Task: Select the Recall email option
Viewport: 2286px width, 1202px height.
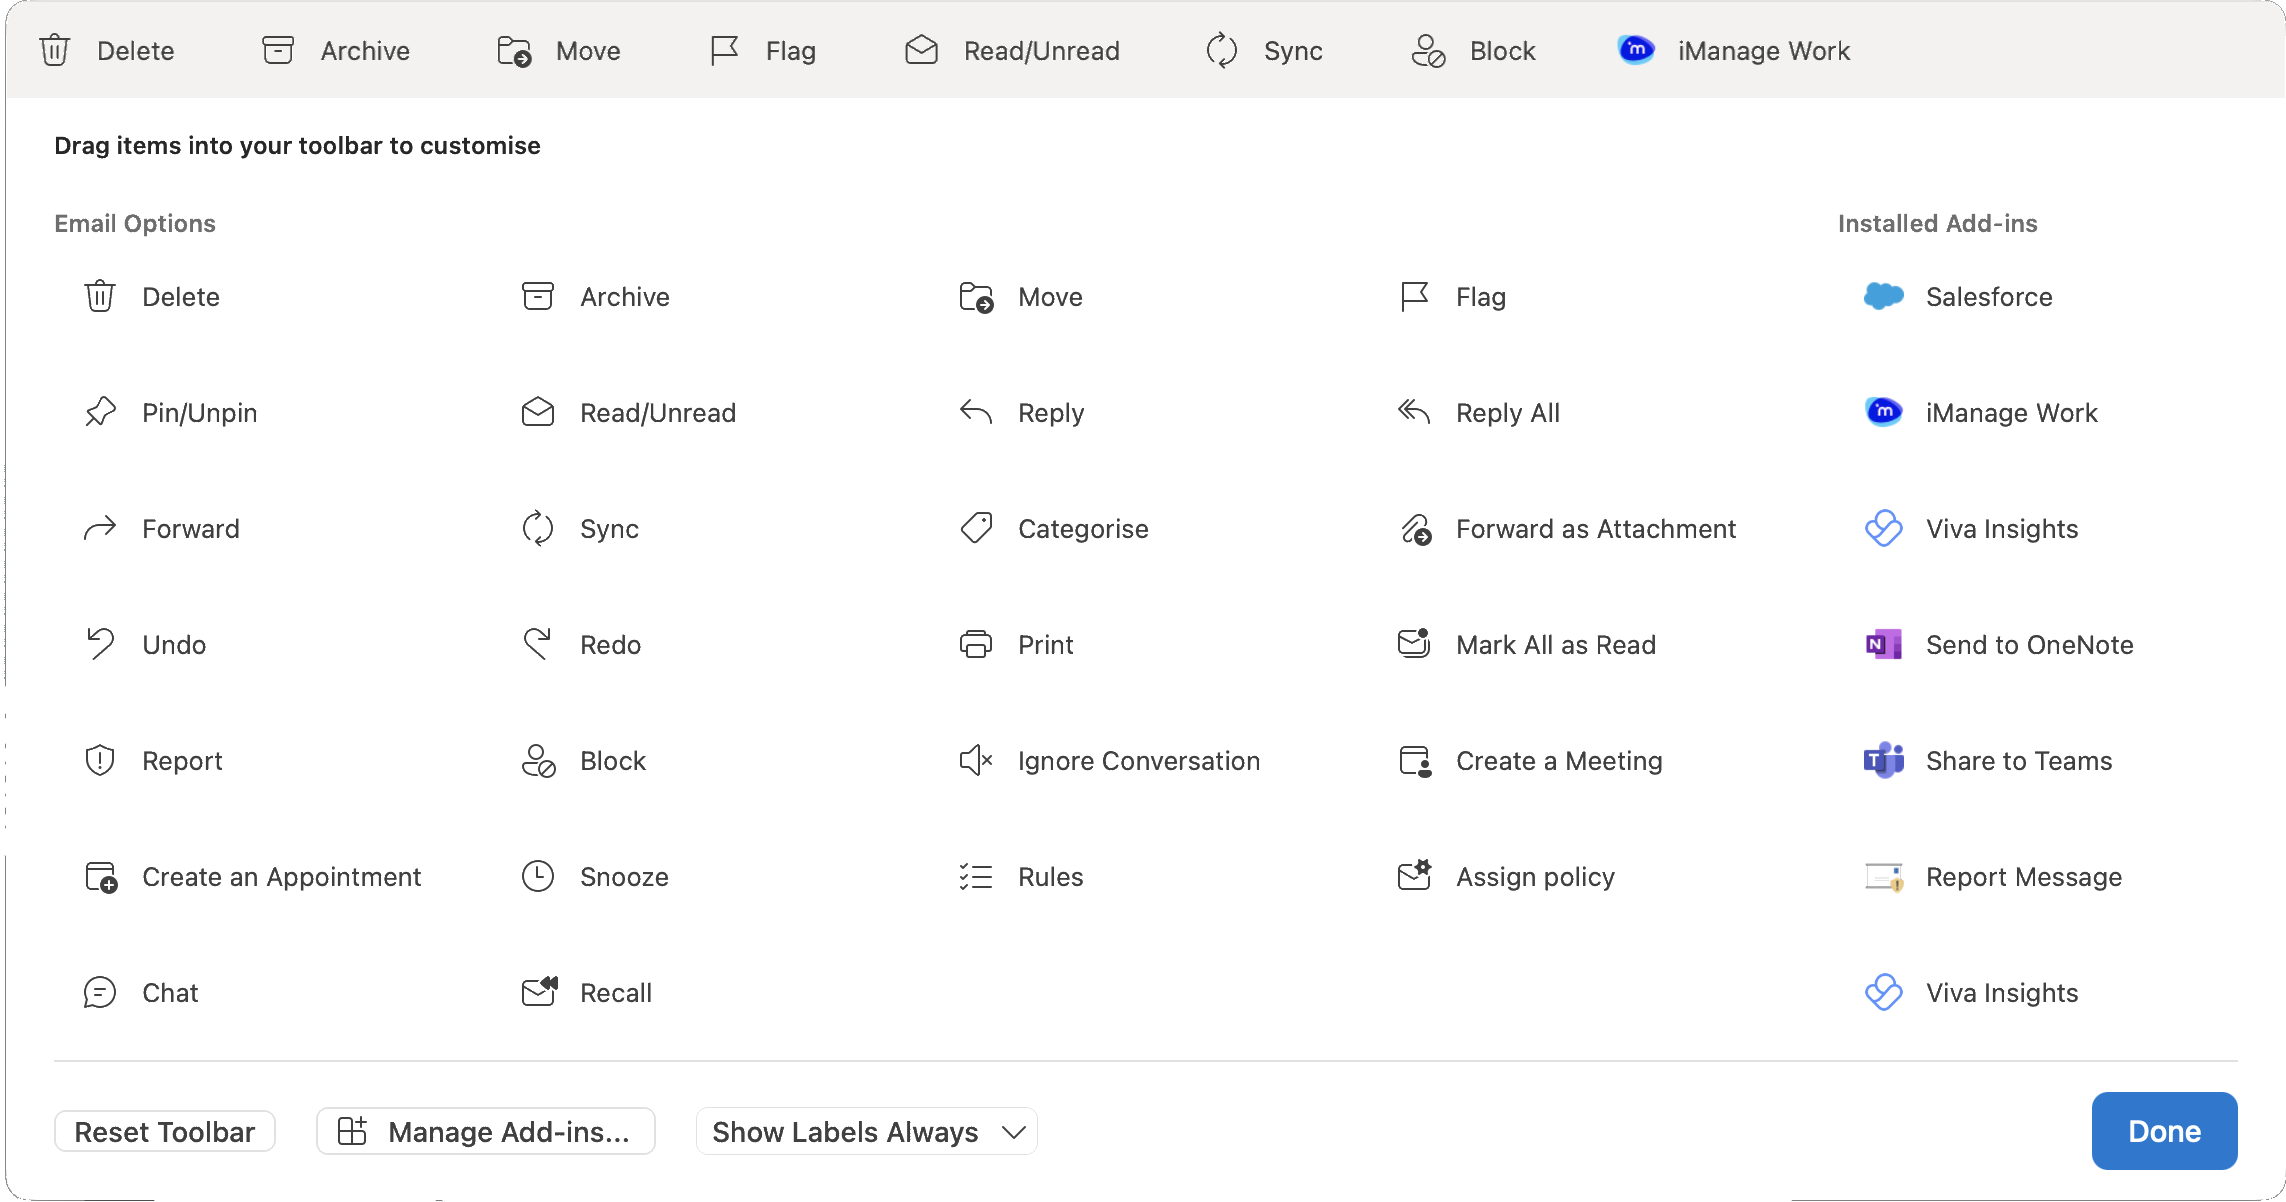Action: point(539,992)
